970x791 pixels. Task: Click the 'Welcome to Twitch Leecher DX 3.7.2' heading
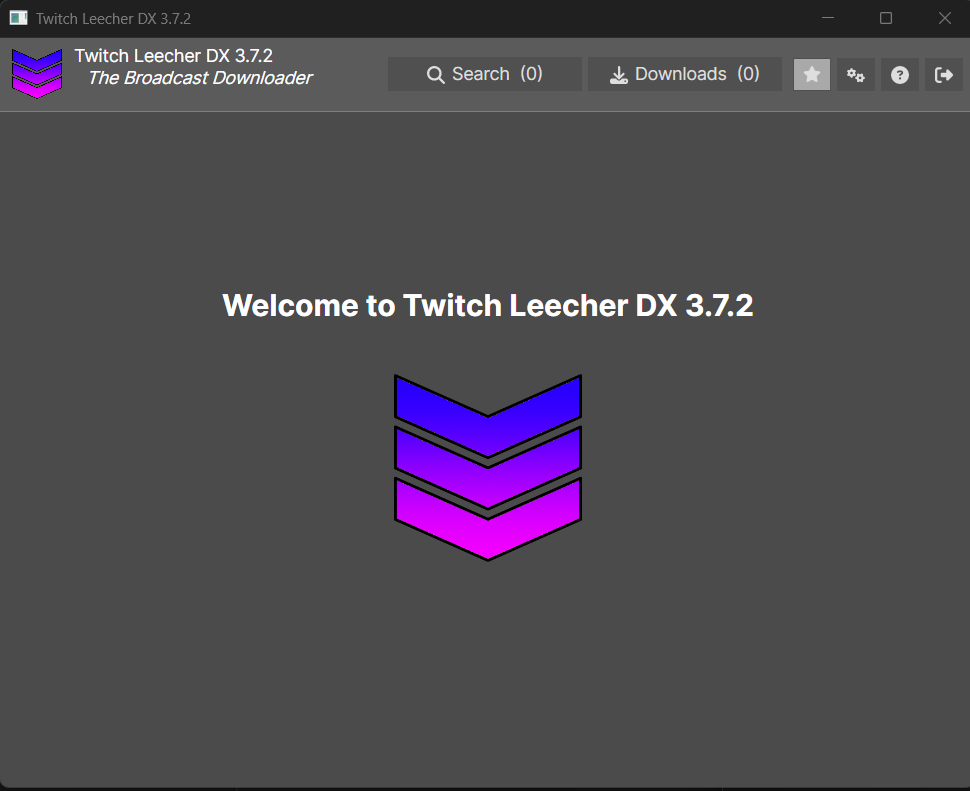coord(487,306)
